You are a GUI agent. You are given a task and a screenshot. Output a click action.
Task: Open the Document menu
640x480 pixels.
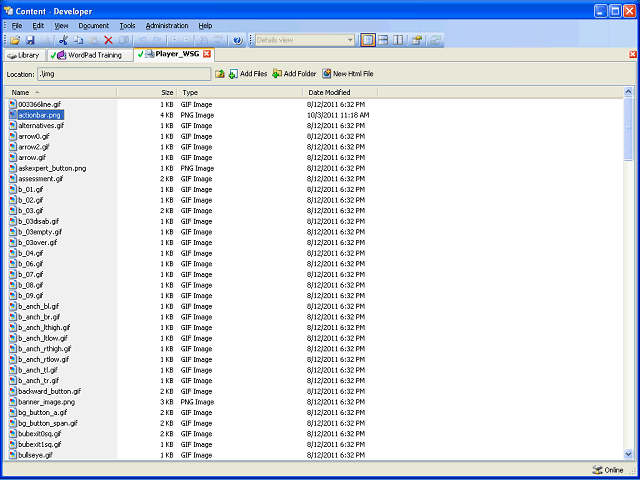pos(93,26)
